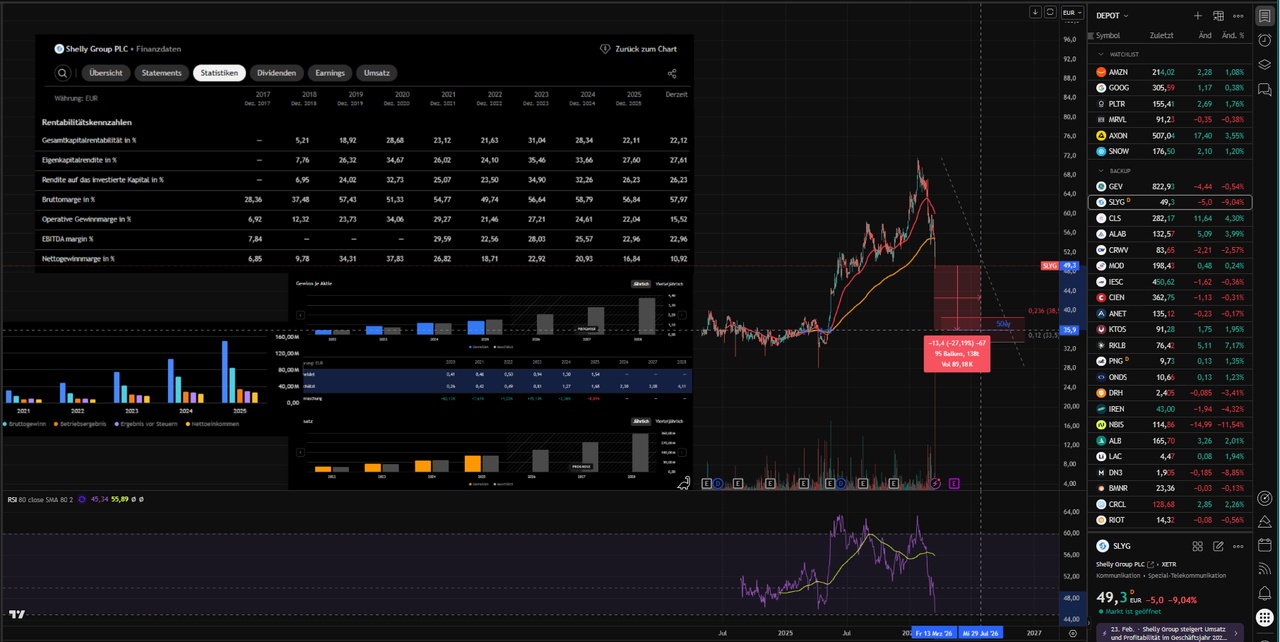
Task: Click the share icon in financials panel
Action: click(x=672, y=73)
